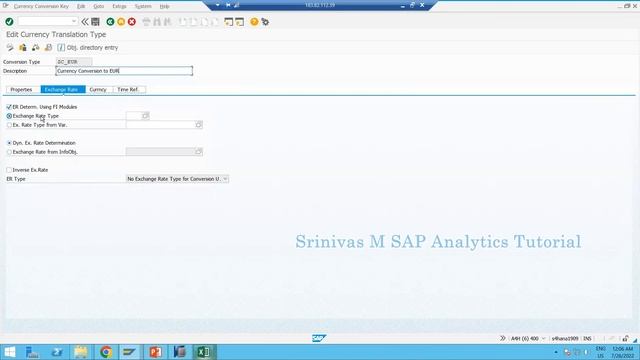
Task: Select Exchange Rate from InfoObj. radio button
Action: pyautogui.click(x=9, y=152)
